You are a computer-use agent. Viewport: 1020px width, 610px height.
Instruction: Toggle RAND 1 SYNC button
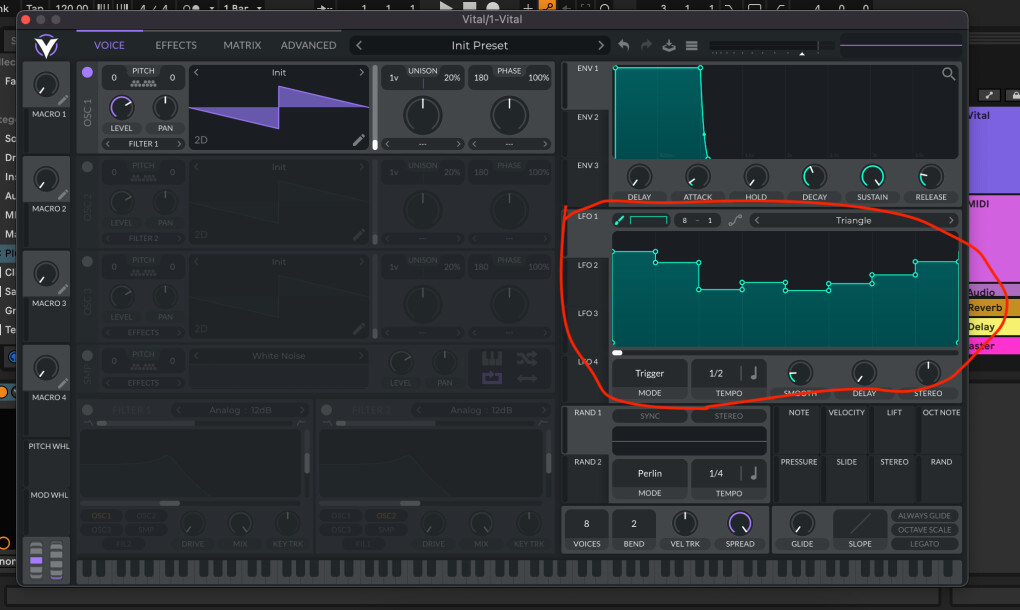pyautogui.click(x=649, y=416)
